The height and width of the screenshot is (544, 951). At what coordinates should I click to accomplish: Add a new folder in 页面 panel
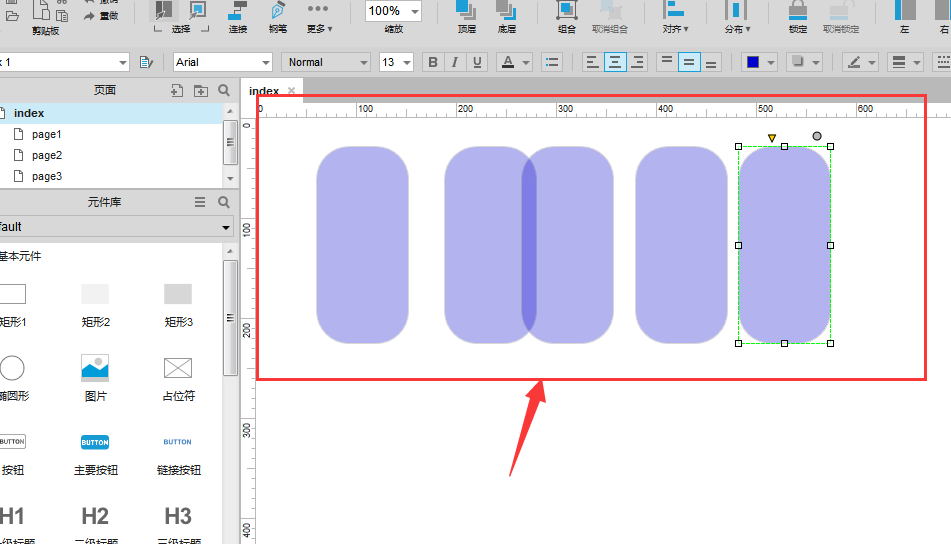[201, 91]
